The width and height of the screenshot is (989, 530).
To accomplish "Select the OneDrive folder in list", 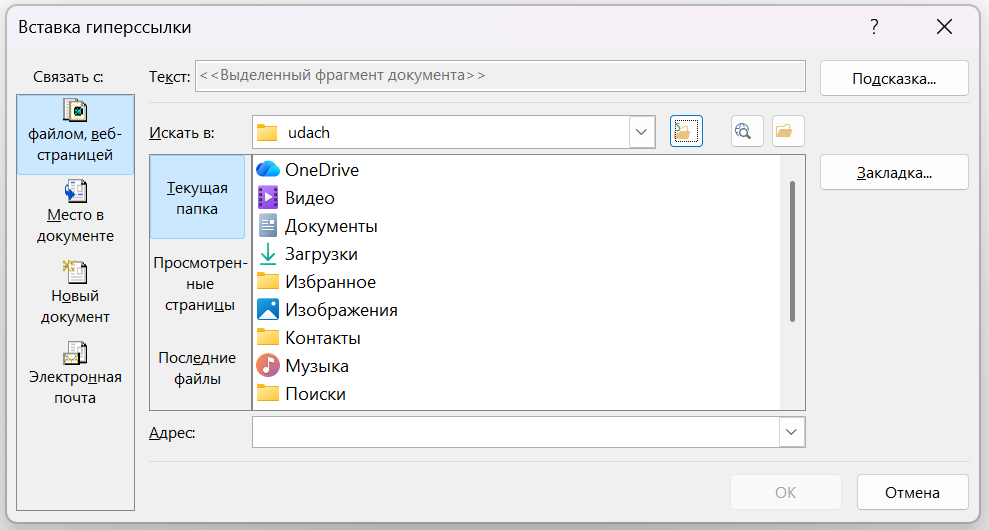I will click(321, 170).
